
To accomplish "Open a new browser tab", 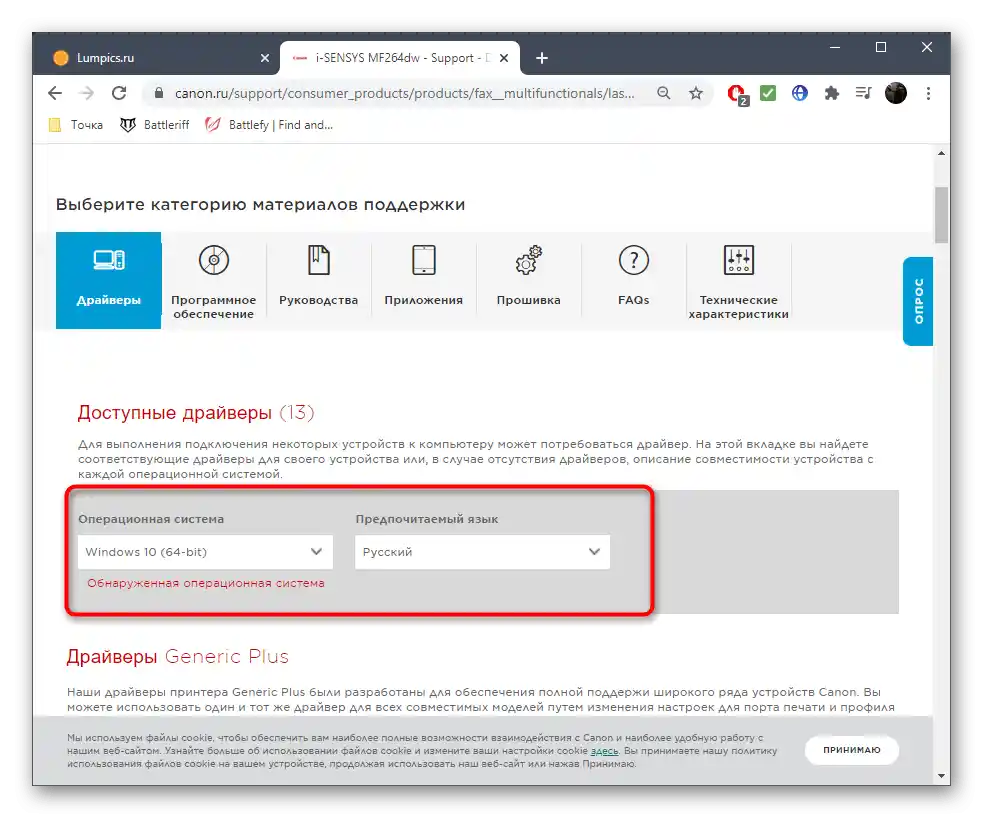I will coord(542,58).
